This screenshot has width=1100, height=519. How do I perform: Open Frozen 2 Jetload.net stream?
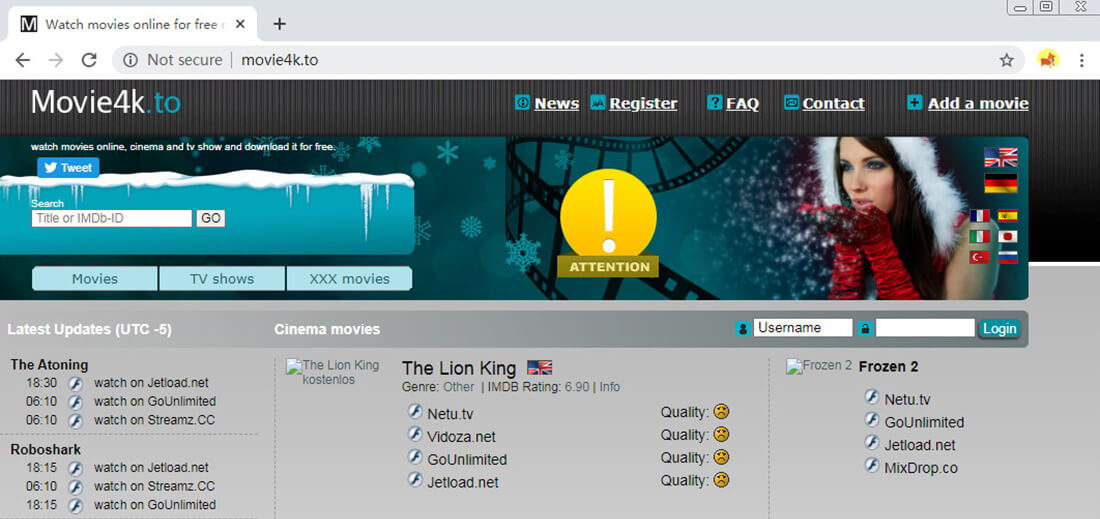click(920, 445)
